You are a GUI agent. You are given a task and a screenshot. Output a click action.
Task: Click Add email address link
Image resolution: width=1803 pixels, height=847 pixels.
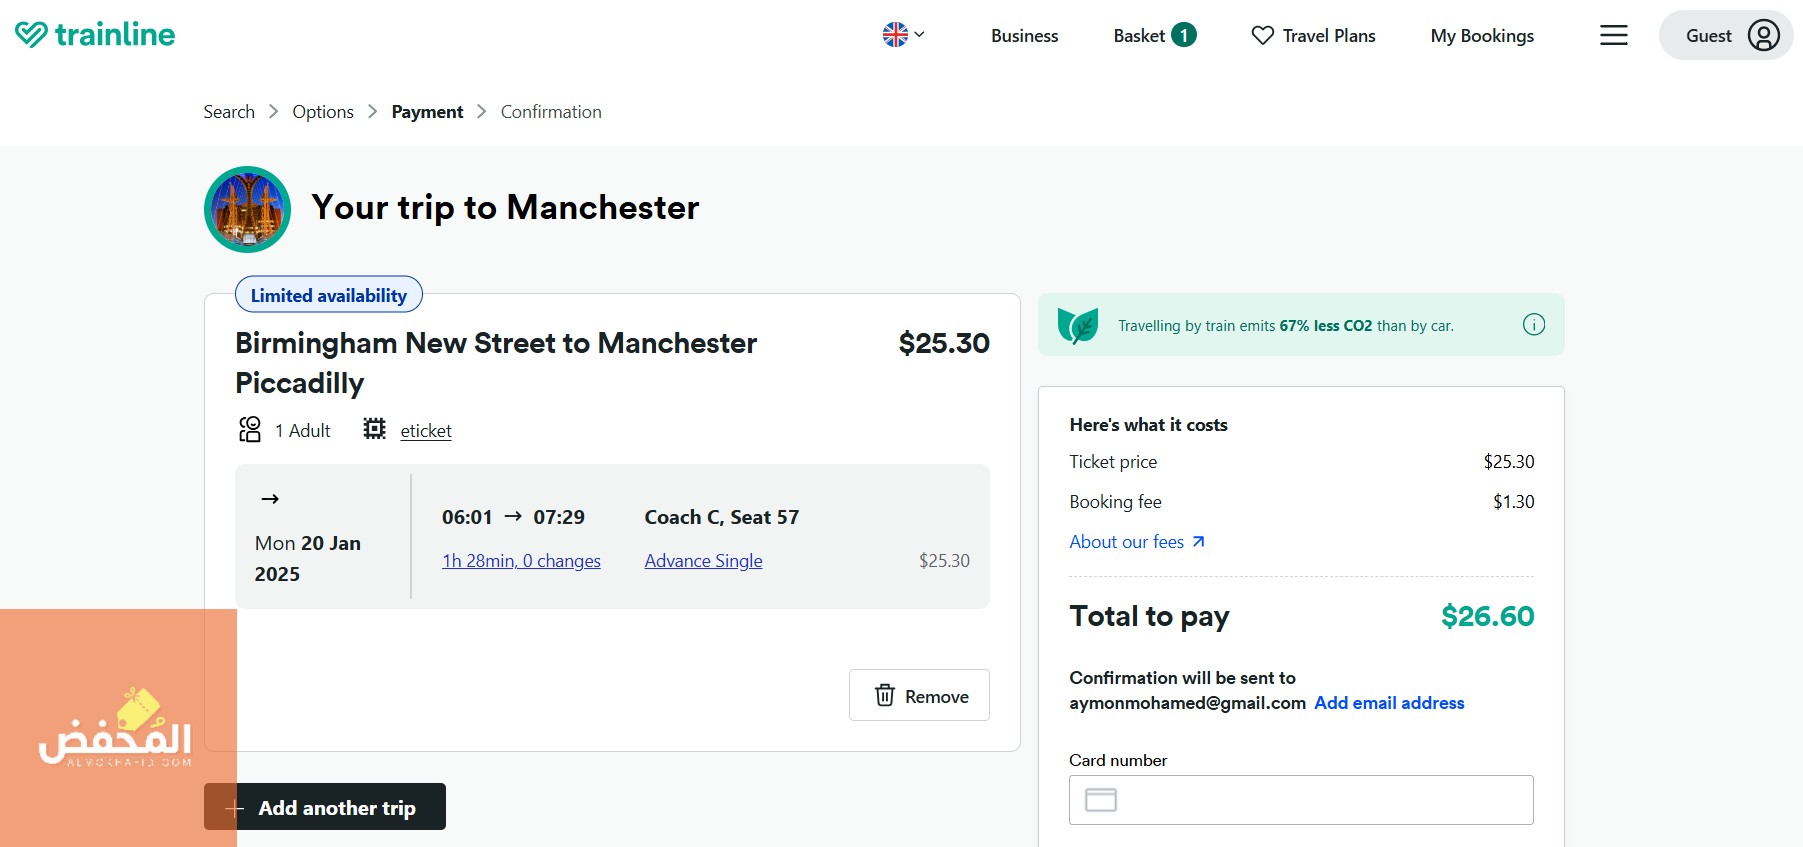click(1389, 703)
